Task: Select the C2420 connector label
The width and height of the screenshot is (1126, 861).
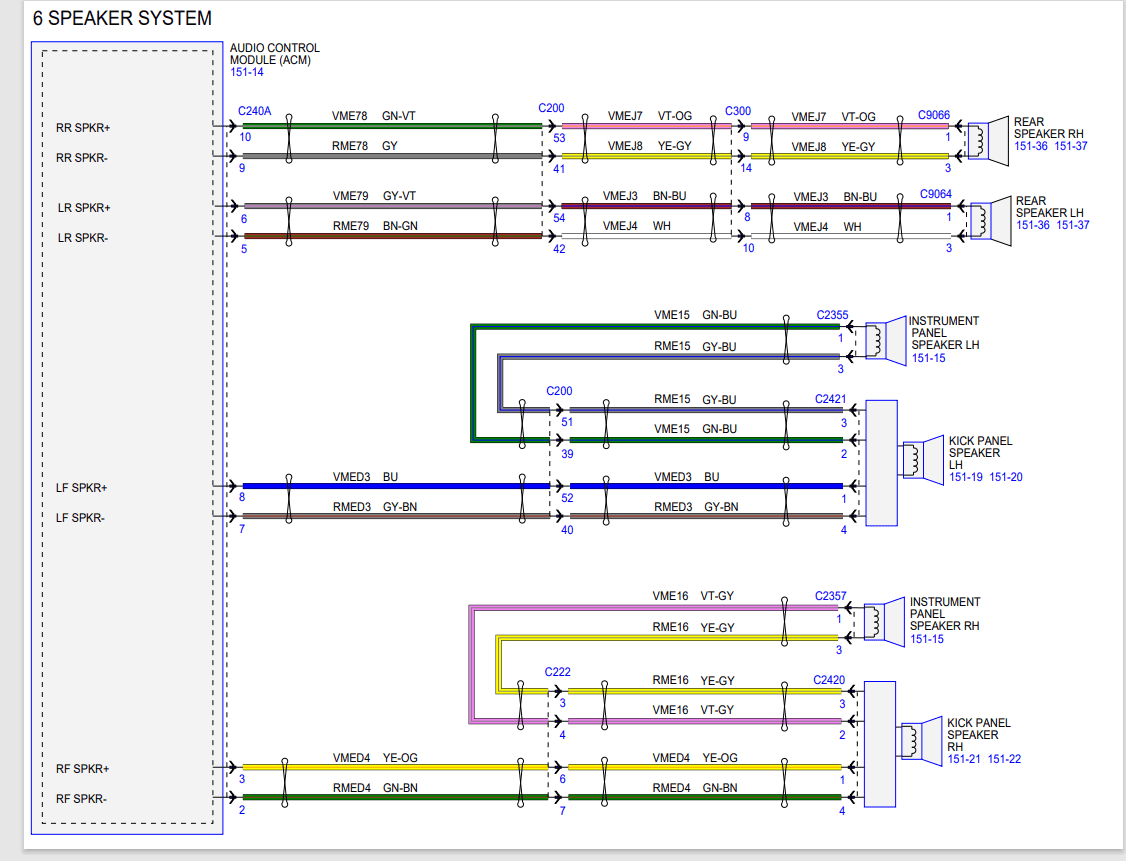Action: tap(829, 679)
